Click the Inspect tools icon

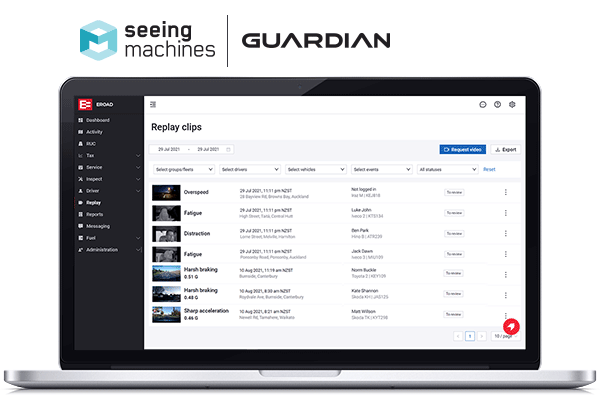pyautogui.click(x=81, y=179)
